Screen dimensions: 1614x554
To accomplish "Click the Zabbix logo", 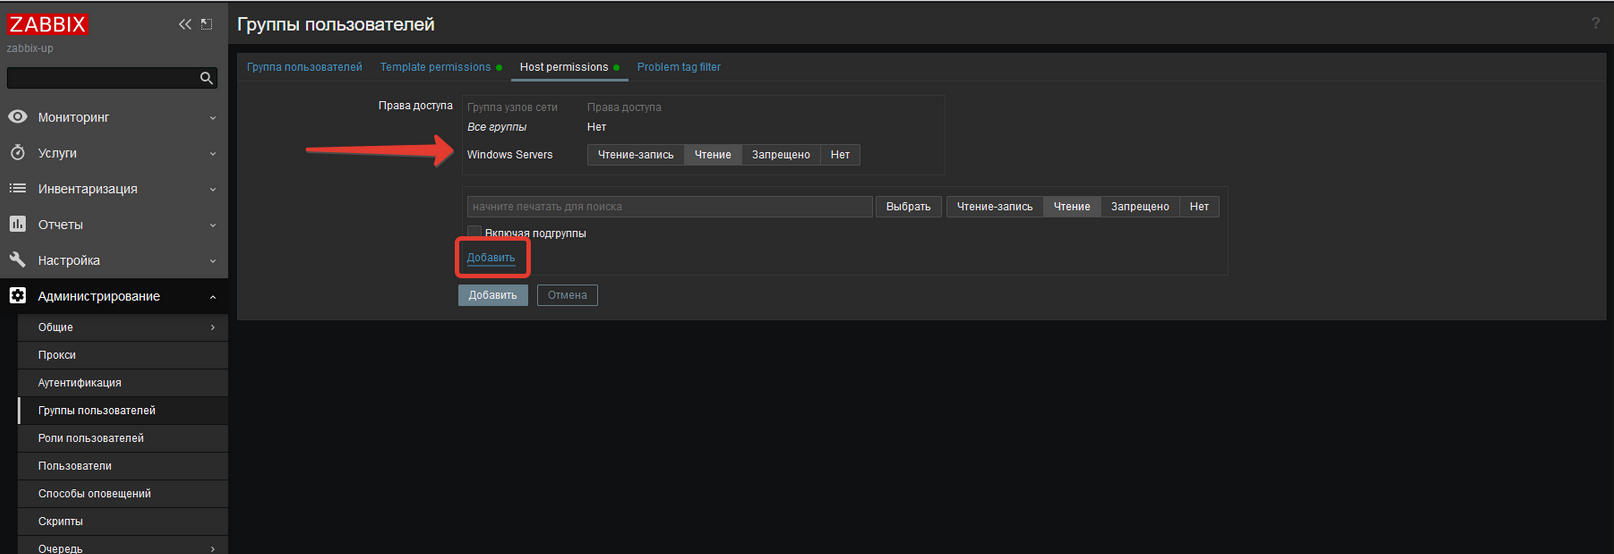I will pyautogui.click(x=47, y=24).
